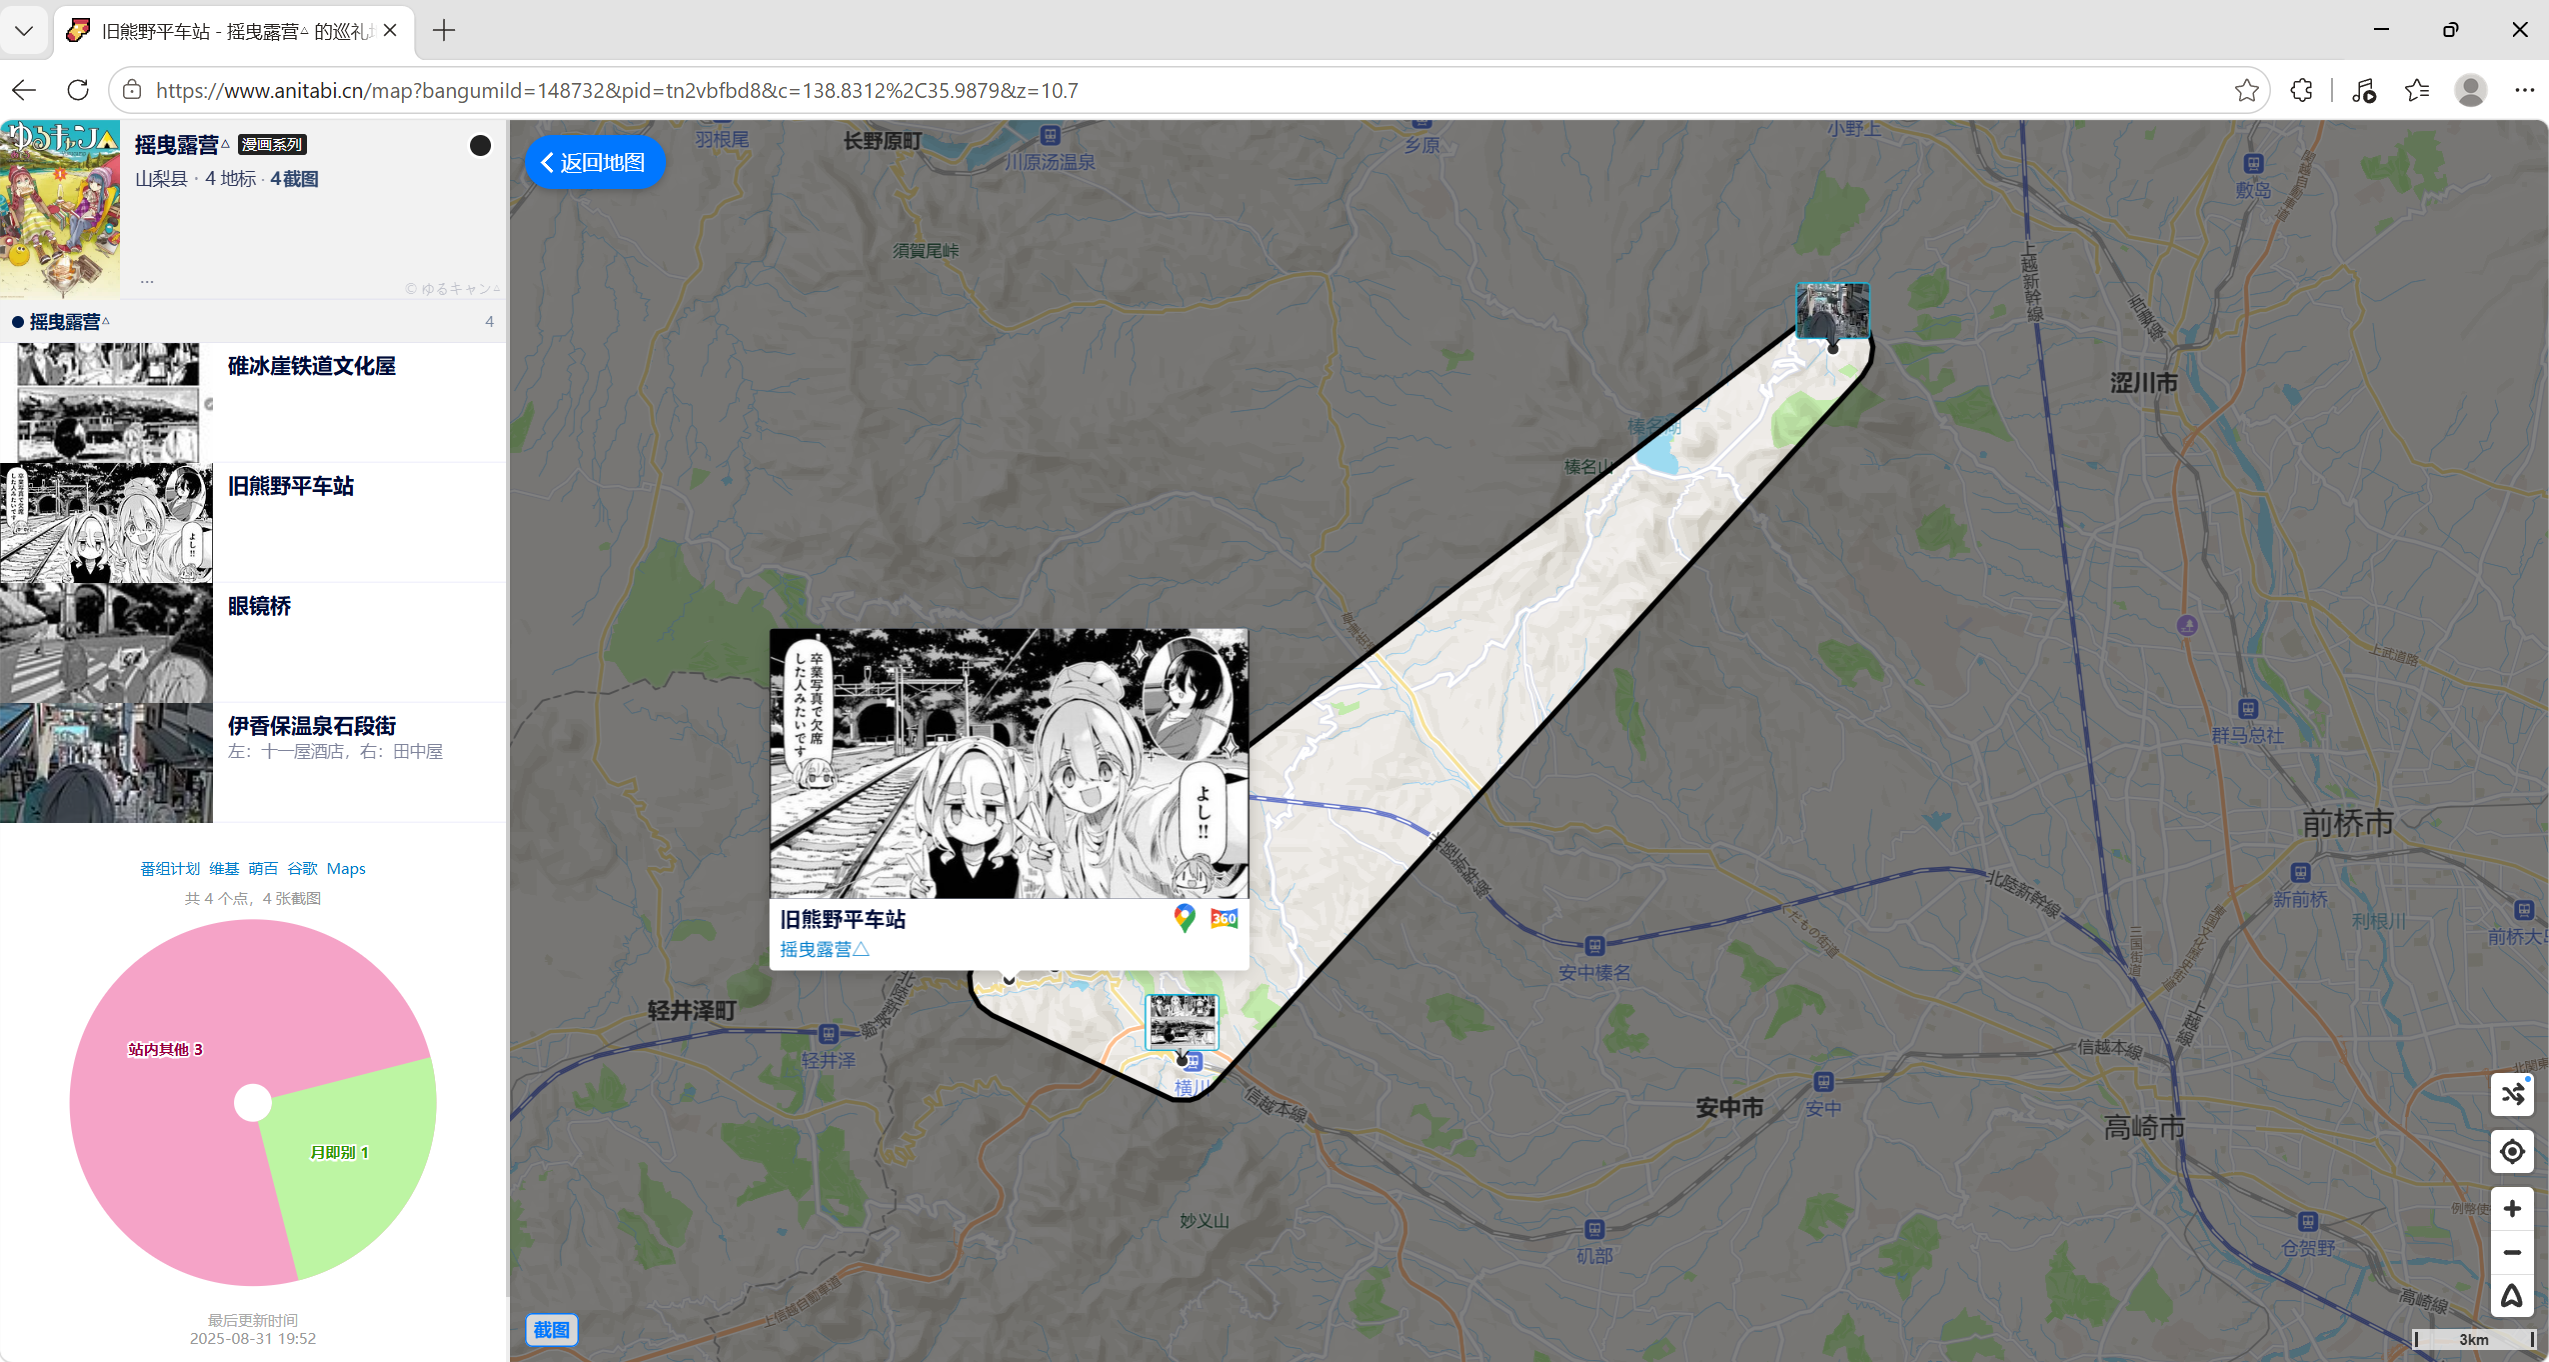
Task: Refresh the current browser page
Action: (78, 90)
